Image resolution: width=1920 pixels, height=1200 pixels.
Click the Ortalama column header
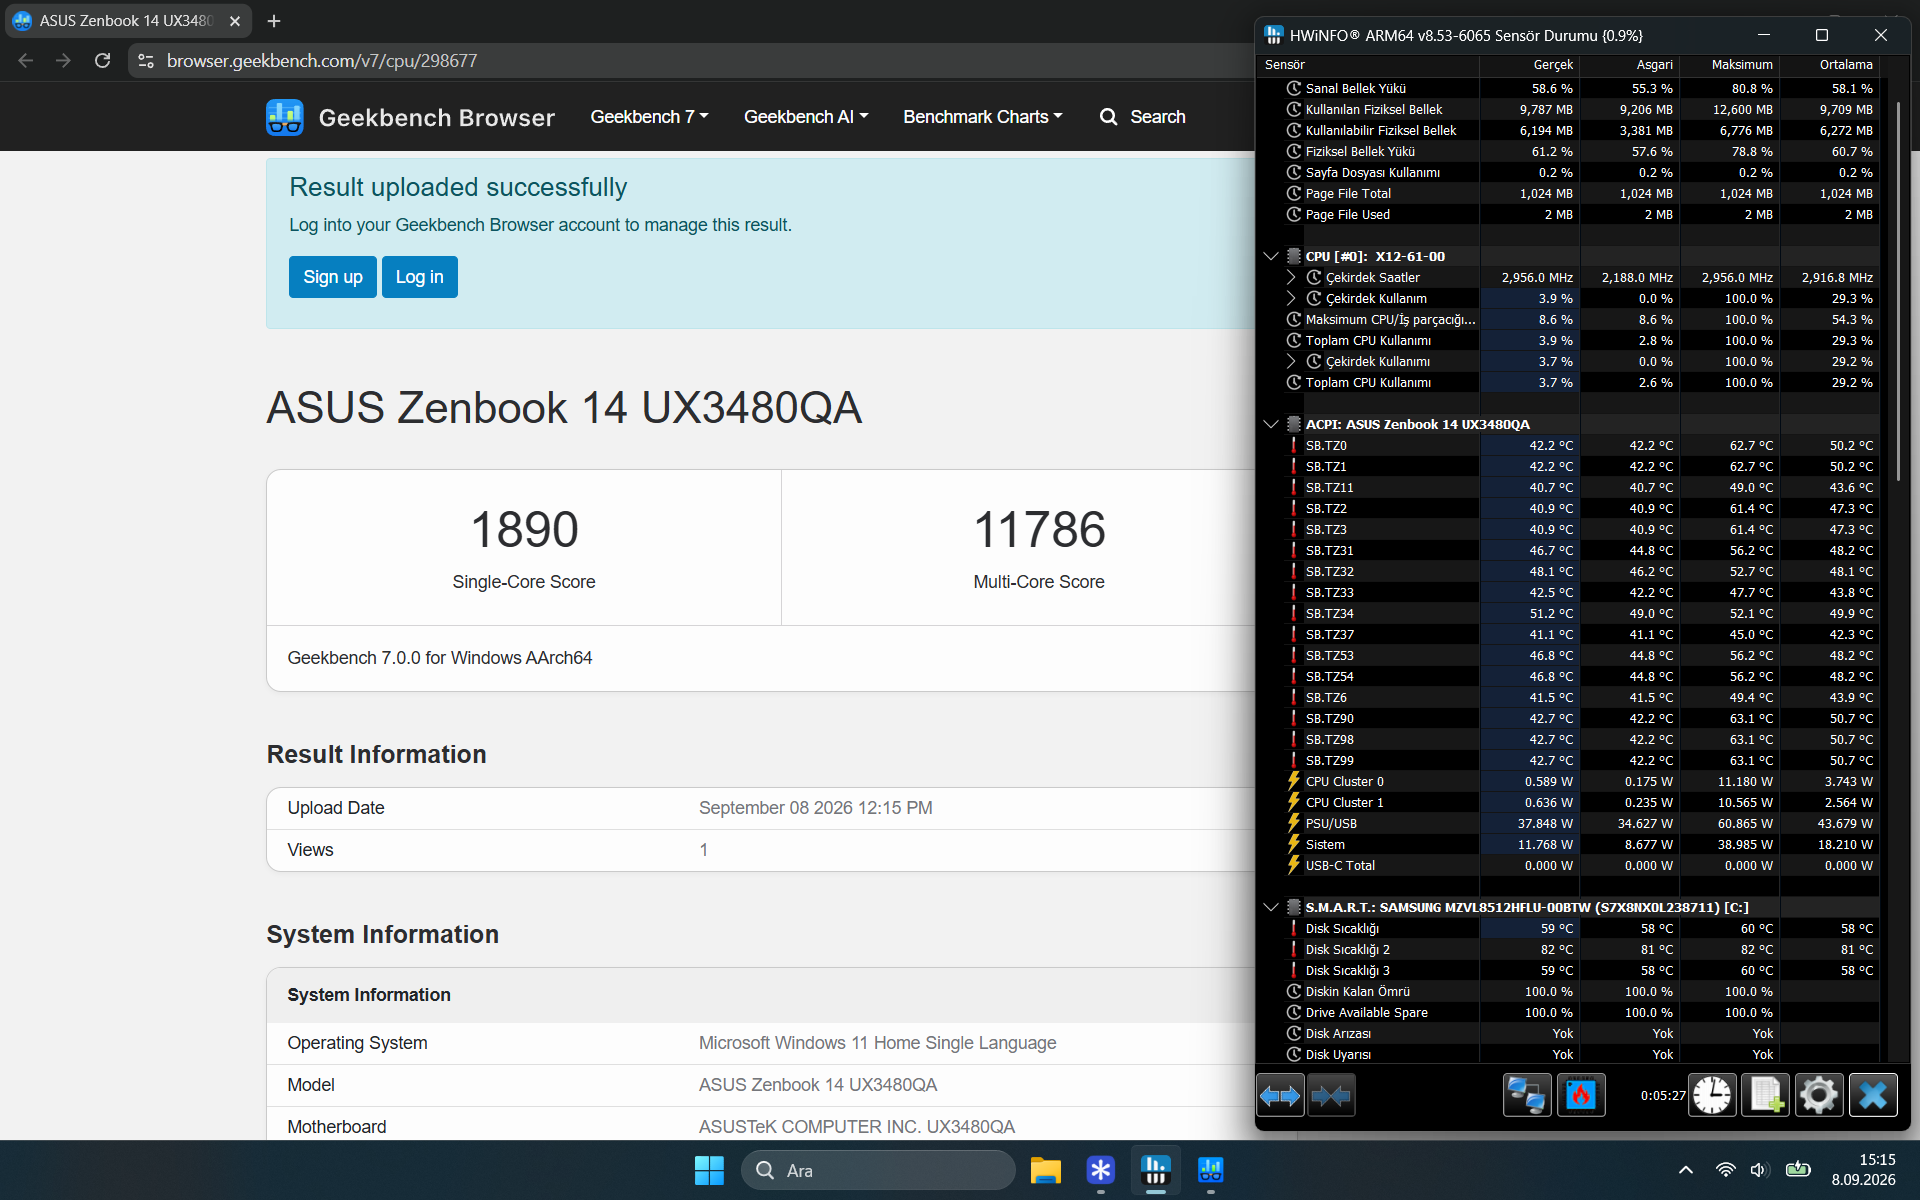(x=1830, y=65)
